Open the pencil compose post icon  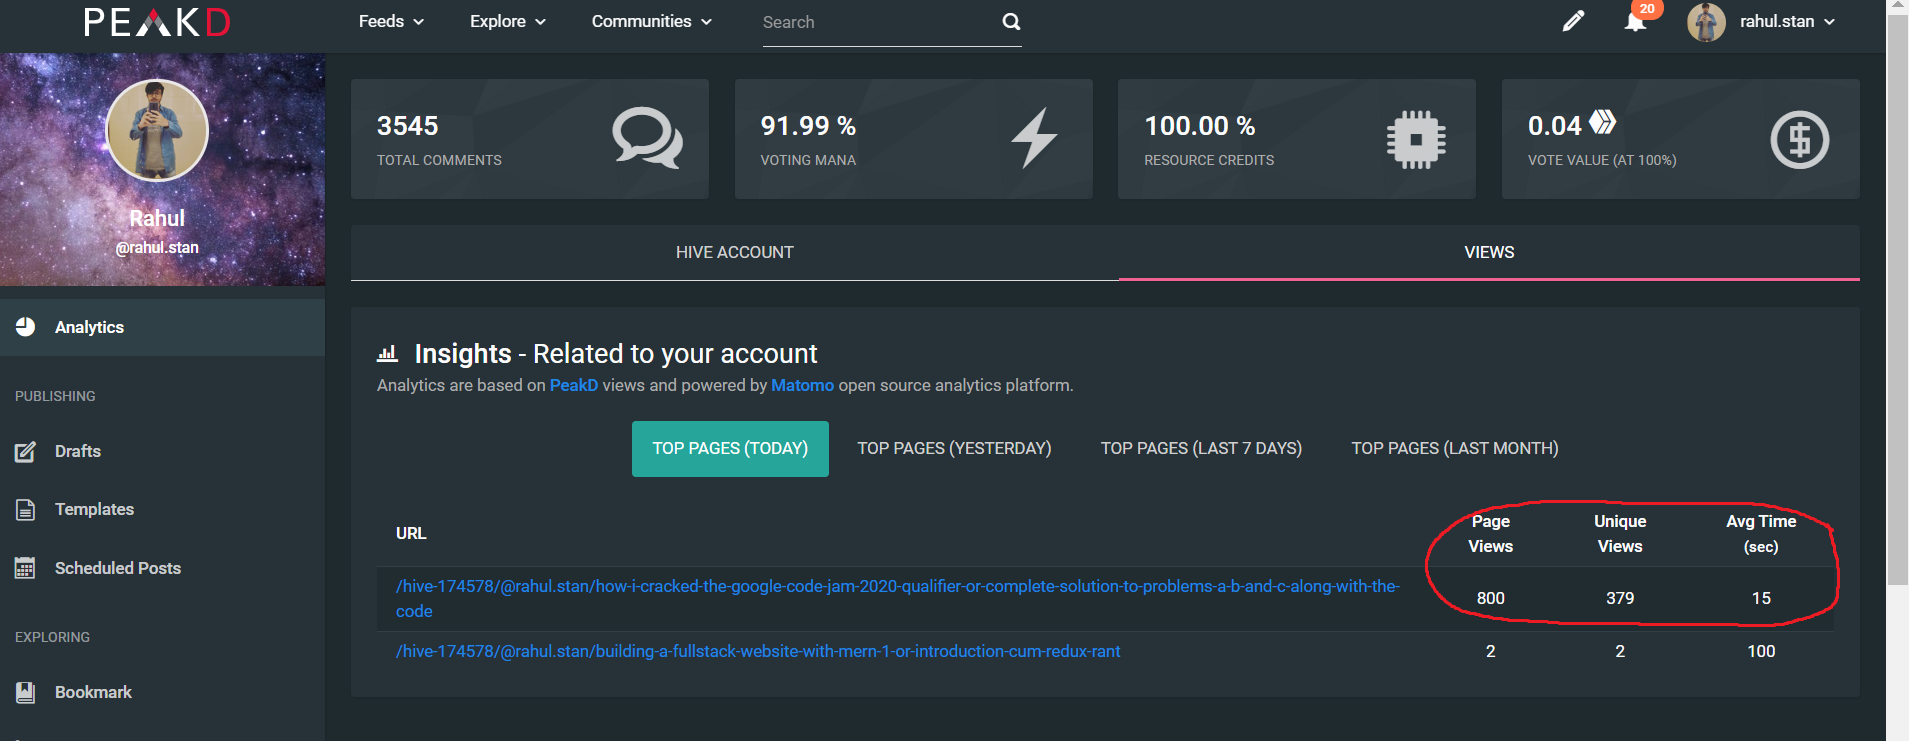[1573, 21]
